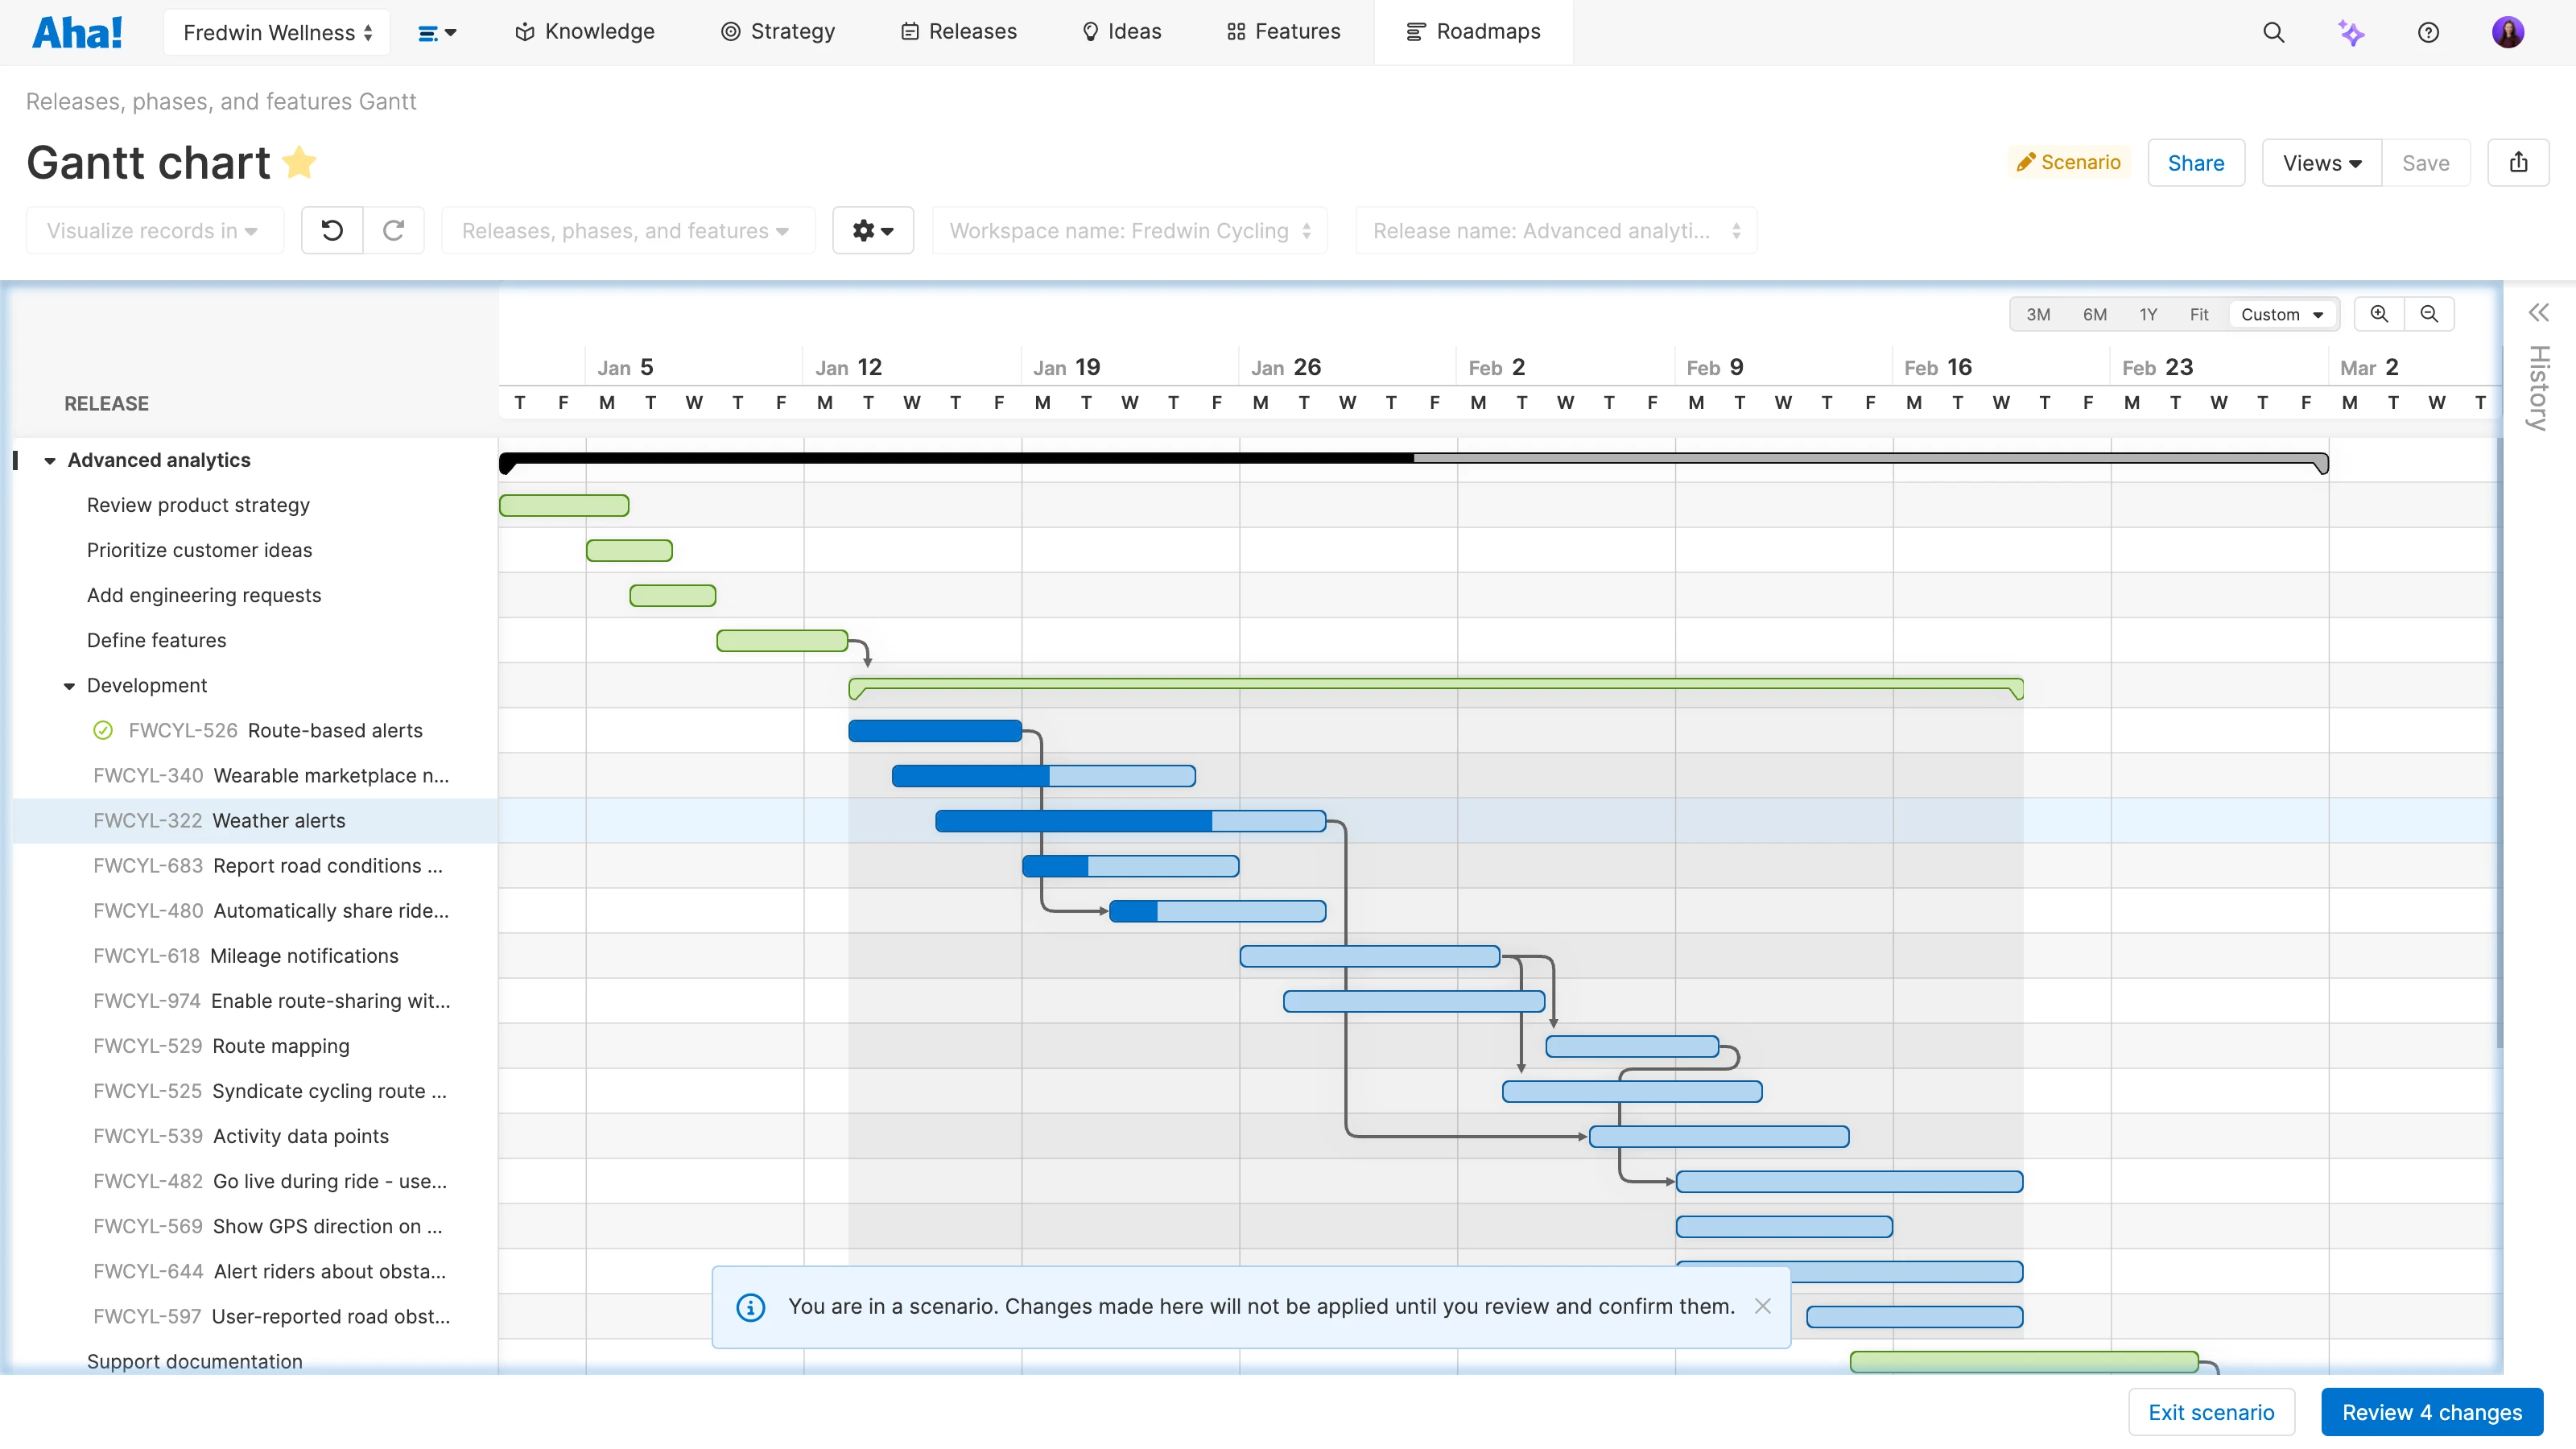
Task: Click the search magnifier icon
Action: coord(2273,32)
